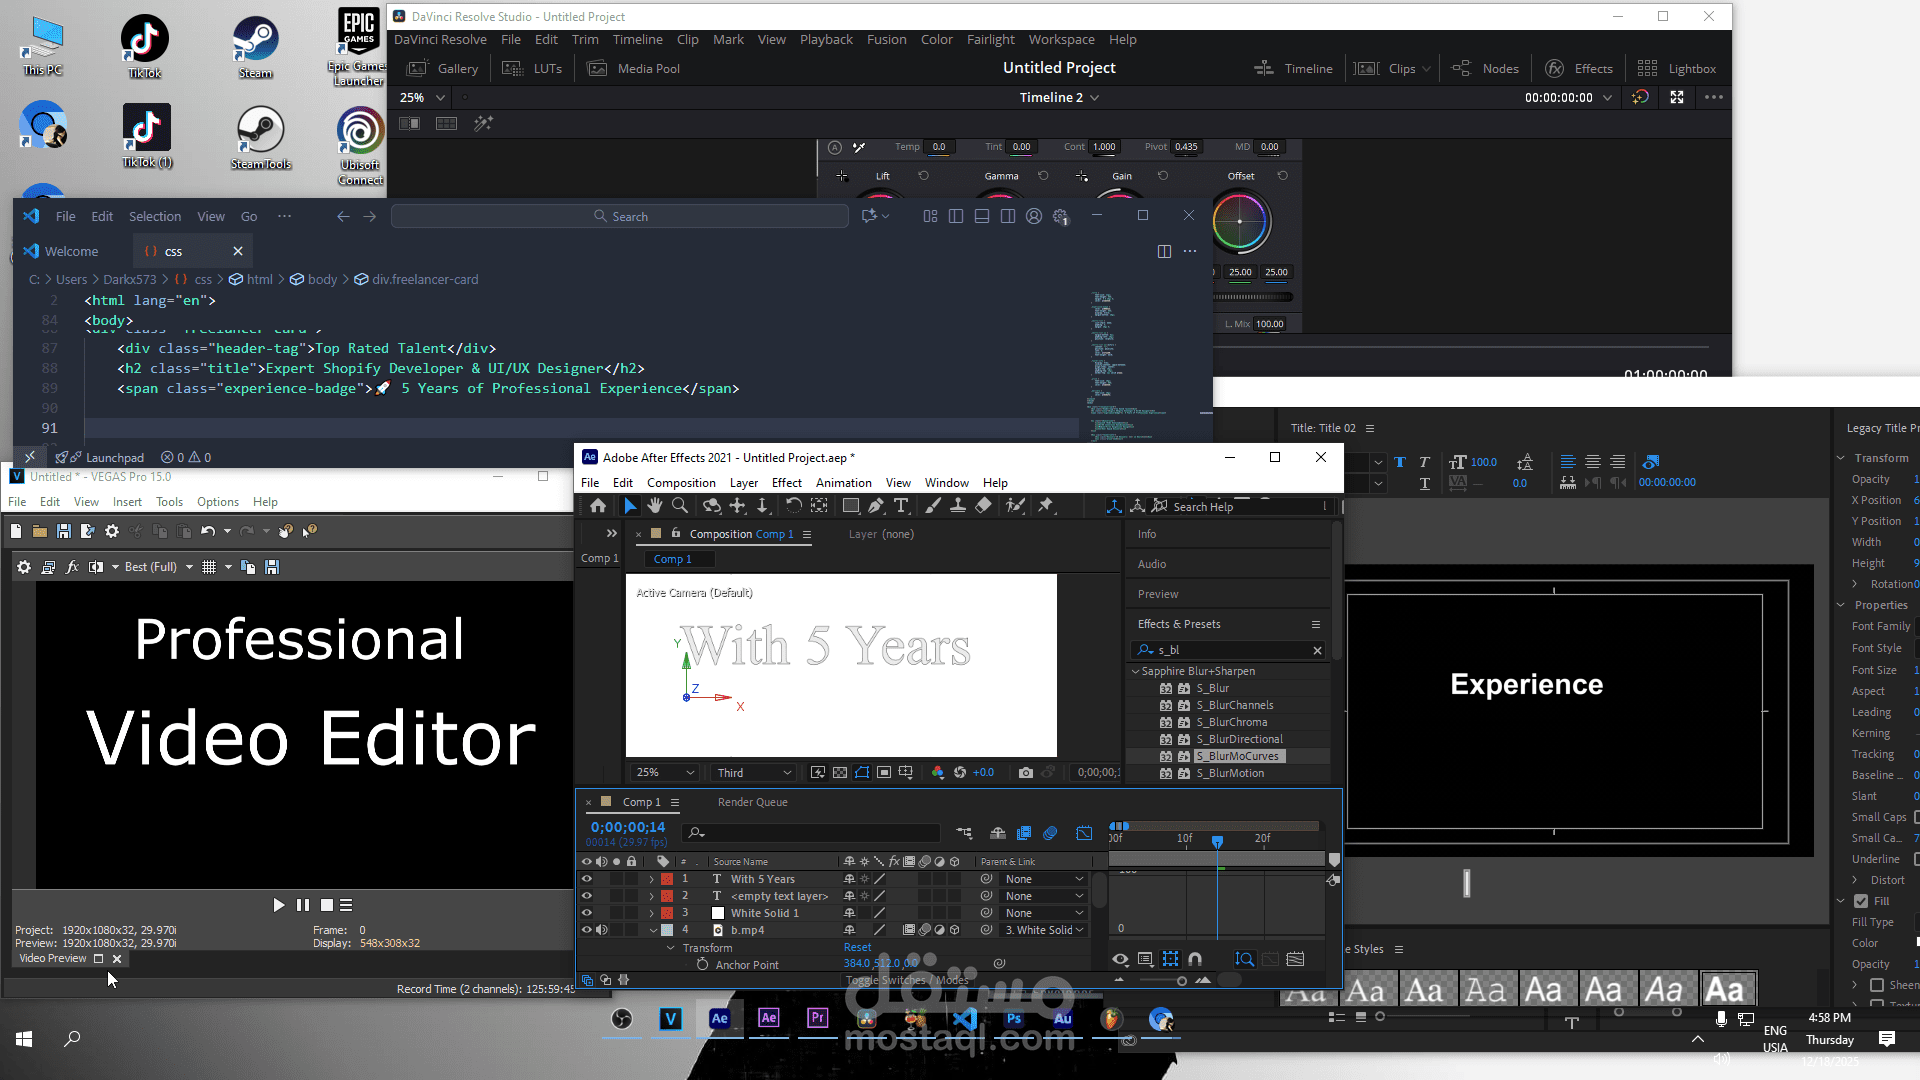Hide the With 5 Years layer
Image resolution: width=1920 pixels, height=1080 pixels.
(587, 879)
